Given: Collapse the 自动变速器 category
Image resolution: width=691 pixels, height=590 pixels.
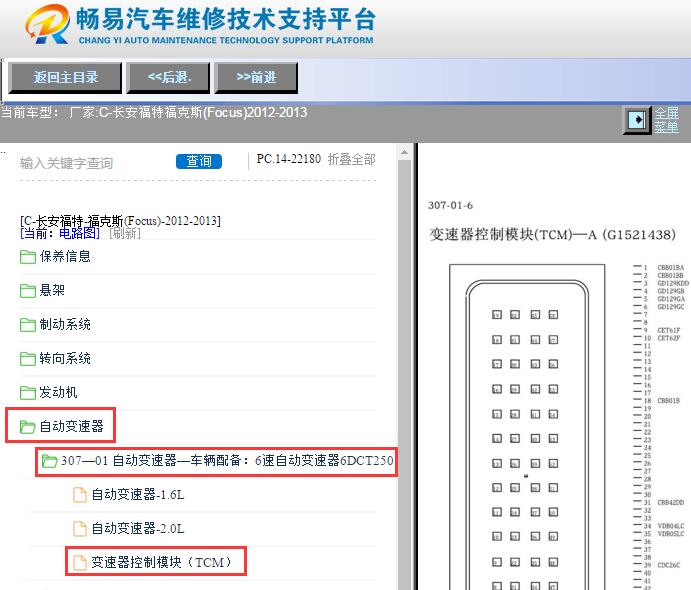Looking at the screenshot, I should pyautogui.click(x=71, y=426).
